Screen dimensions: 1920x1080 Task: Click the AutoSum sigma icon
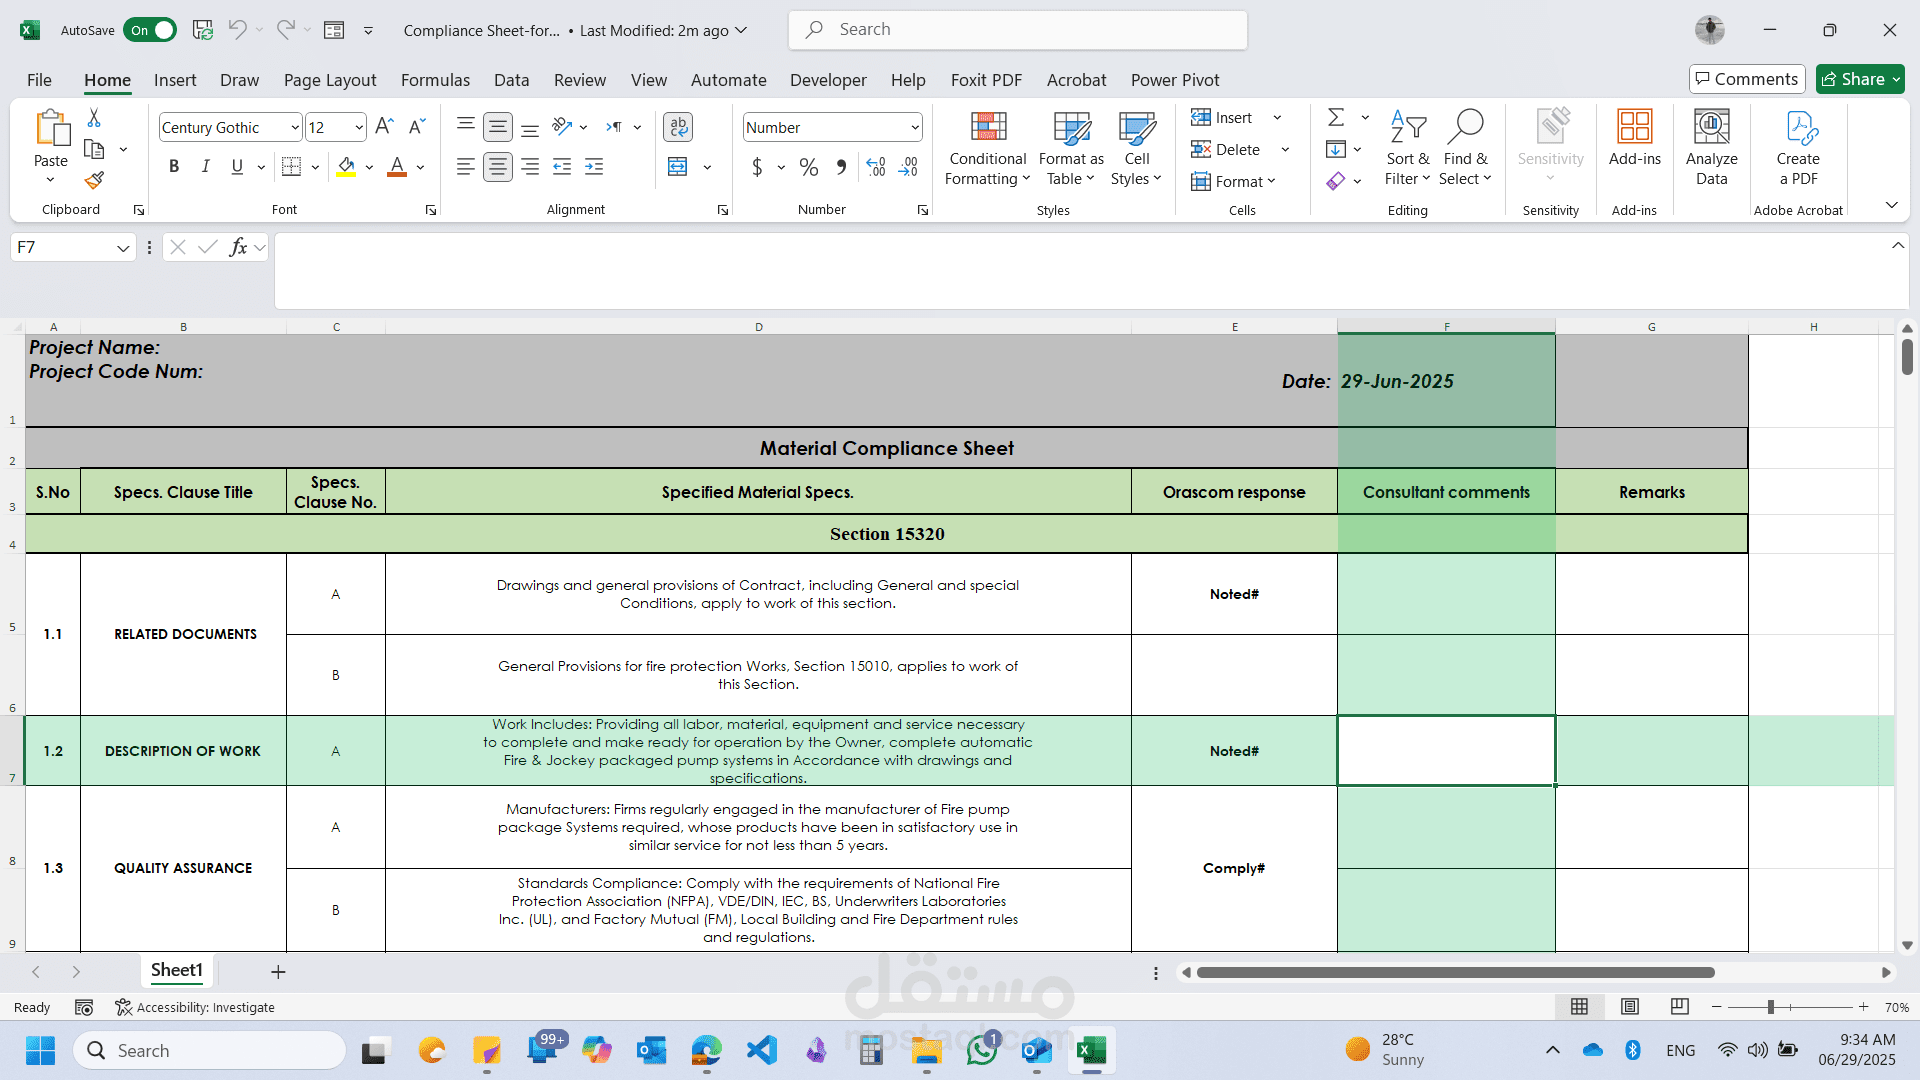click(x=1336, y=118)
